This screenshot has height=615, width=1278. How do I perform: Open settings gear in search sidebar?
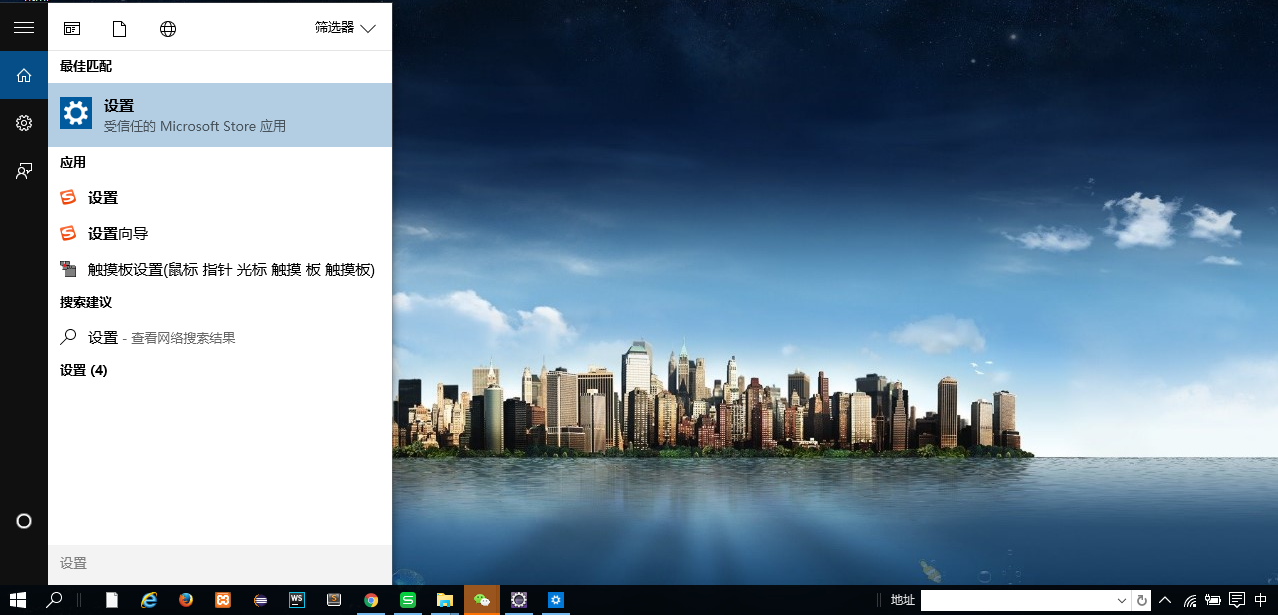(24, 123)
